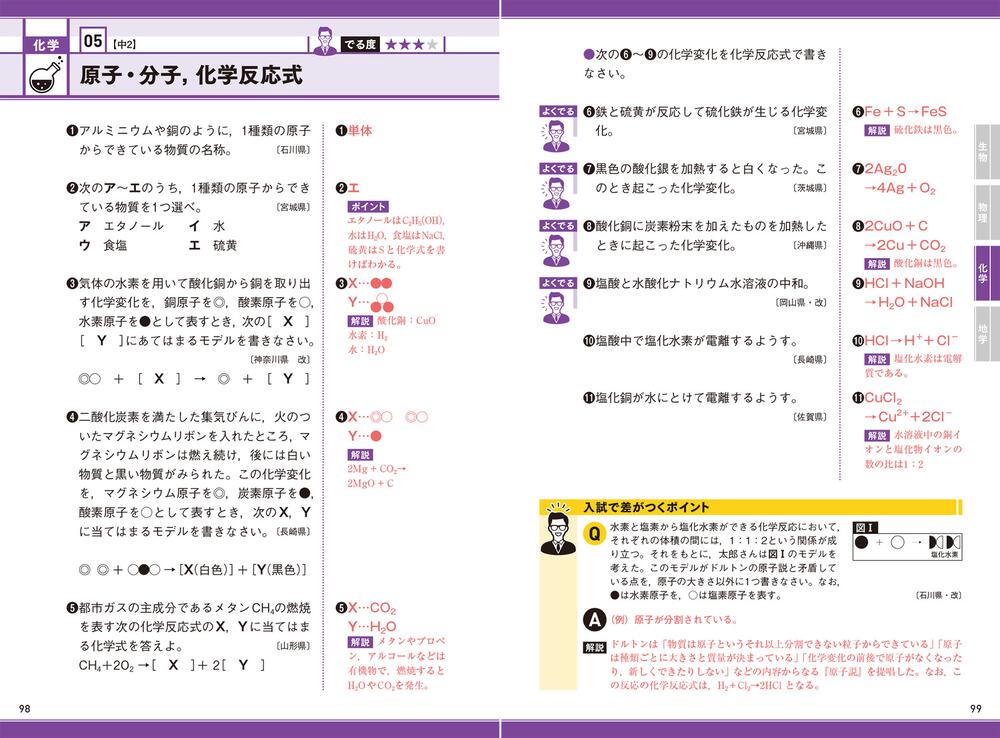Click the answer Fe+S→FeS

906,112
